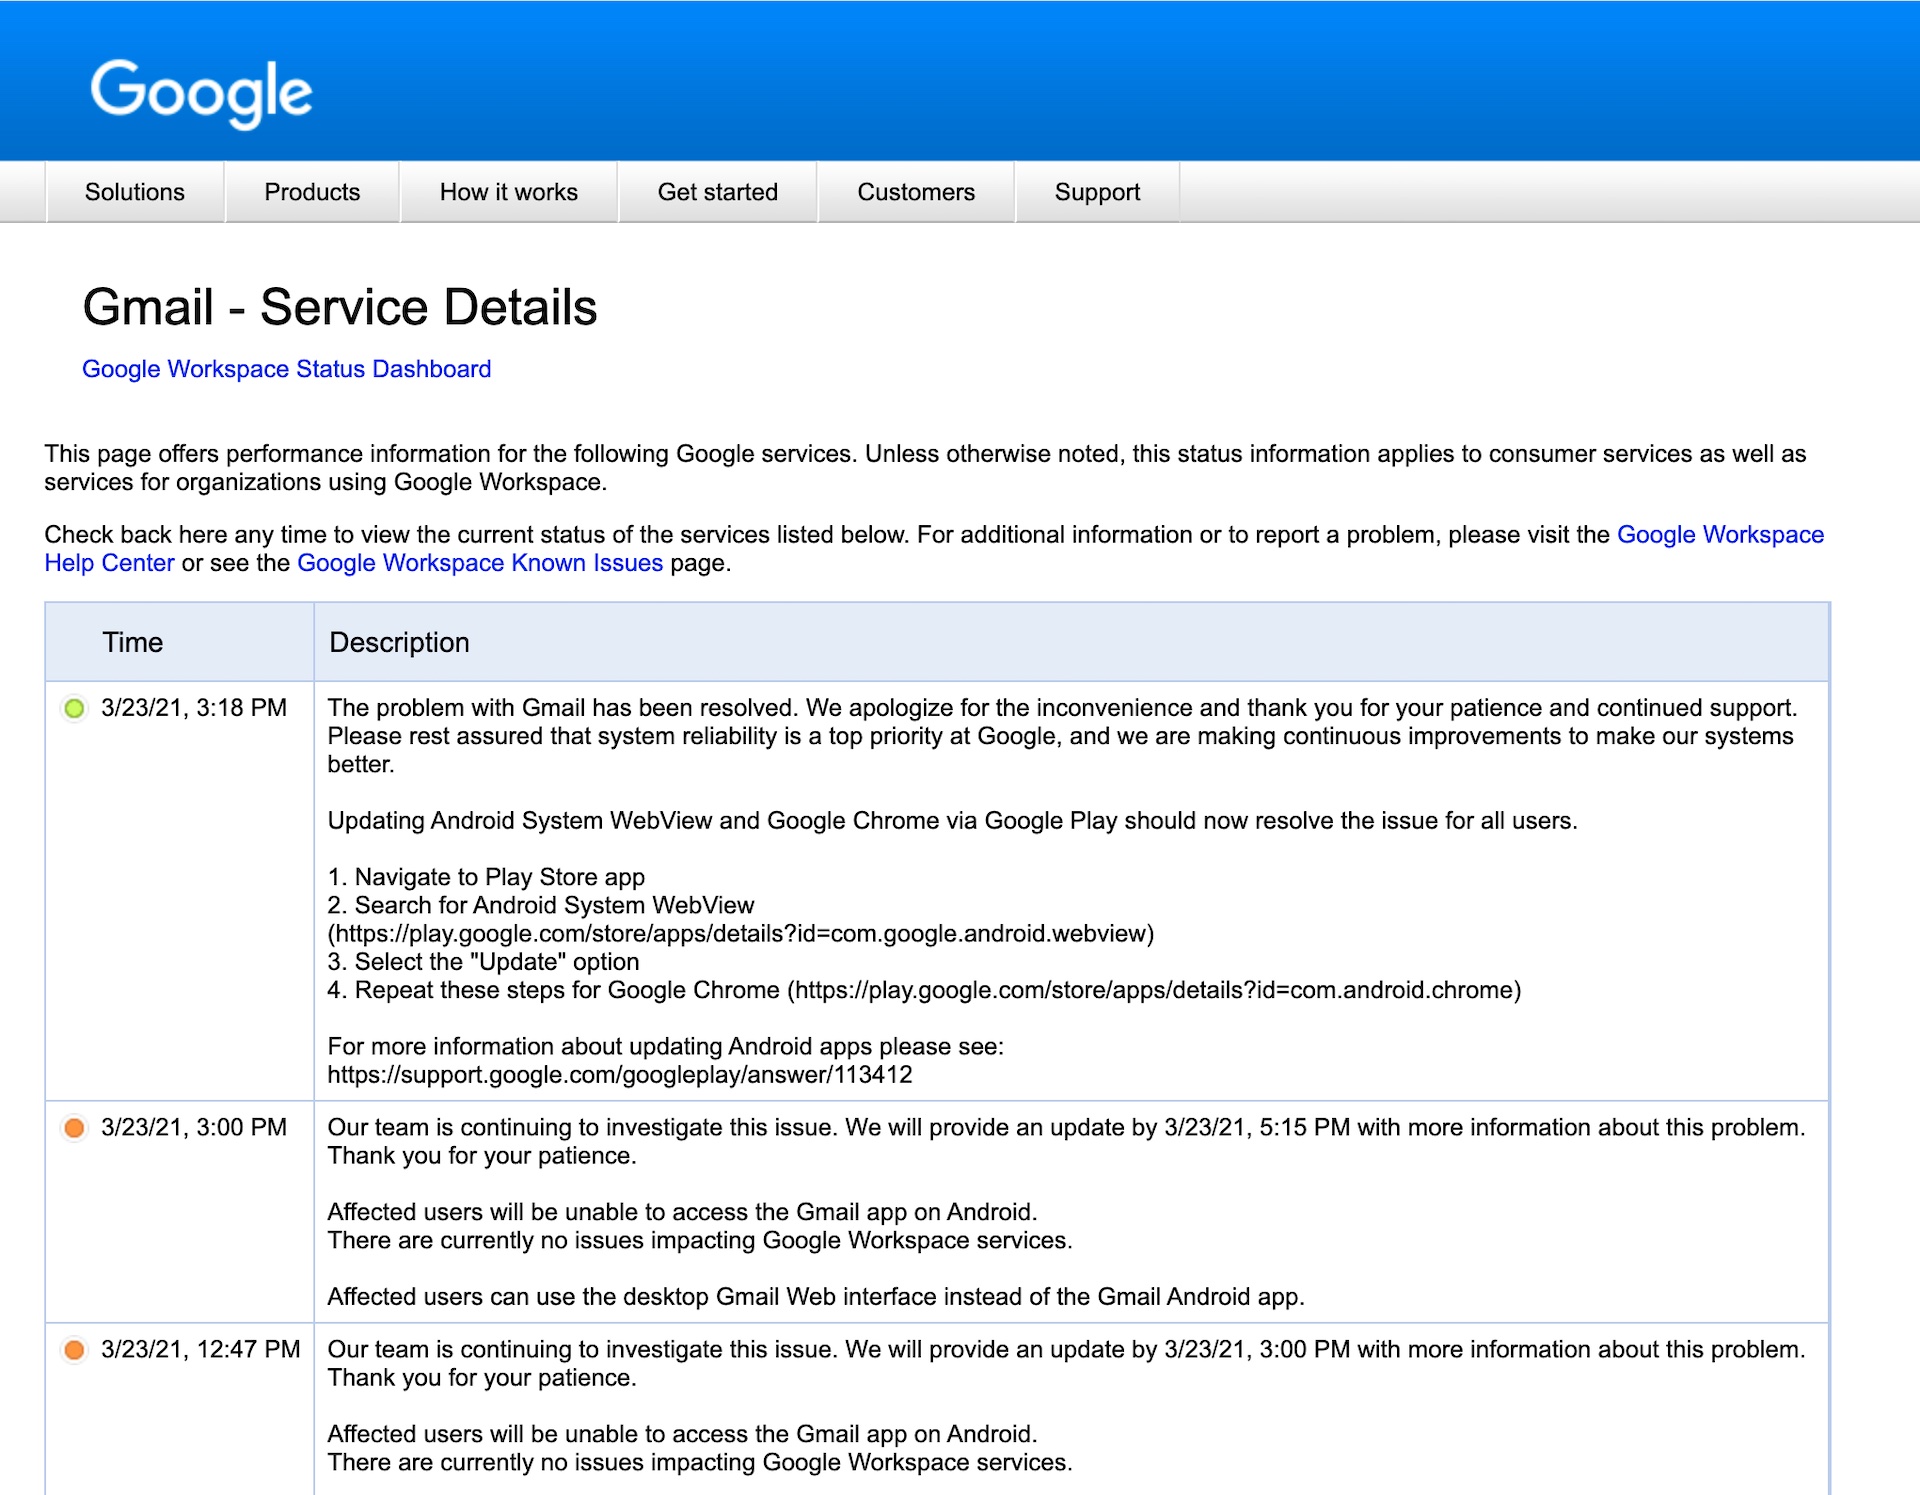The image size is (1920, 1495).
Task: Click orange status dot at 3:00 PM
Action: (74, 1129)
